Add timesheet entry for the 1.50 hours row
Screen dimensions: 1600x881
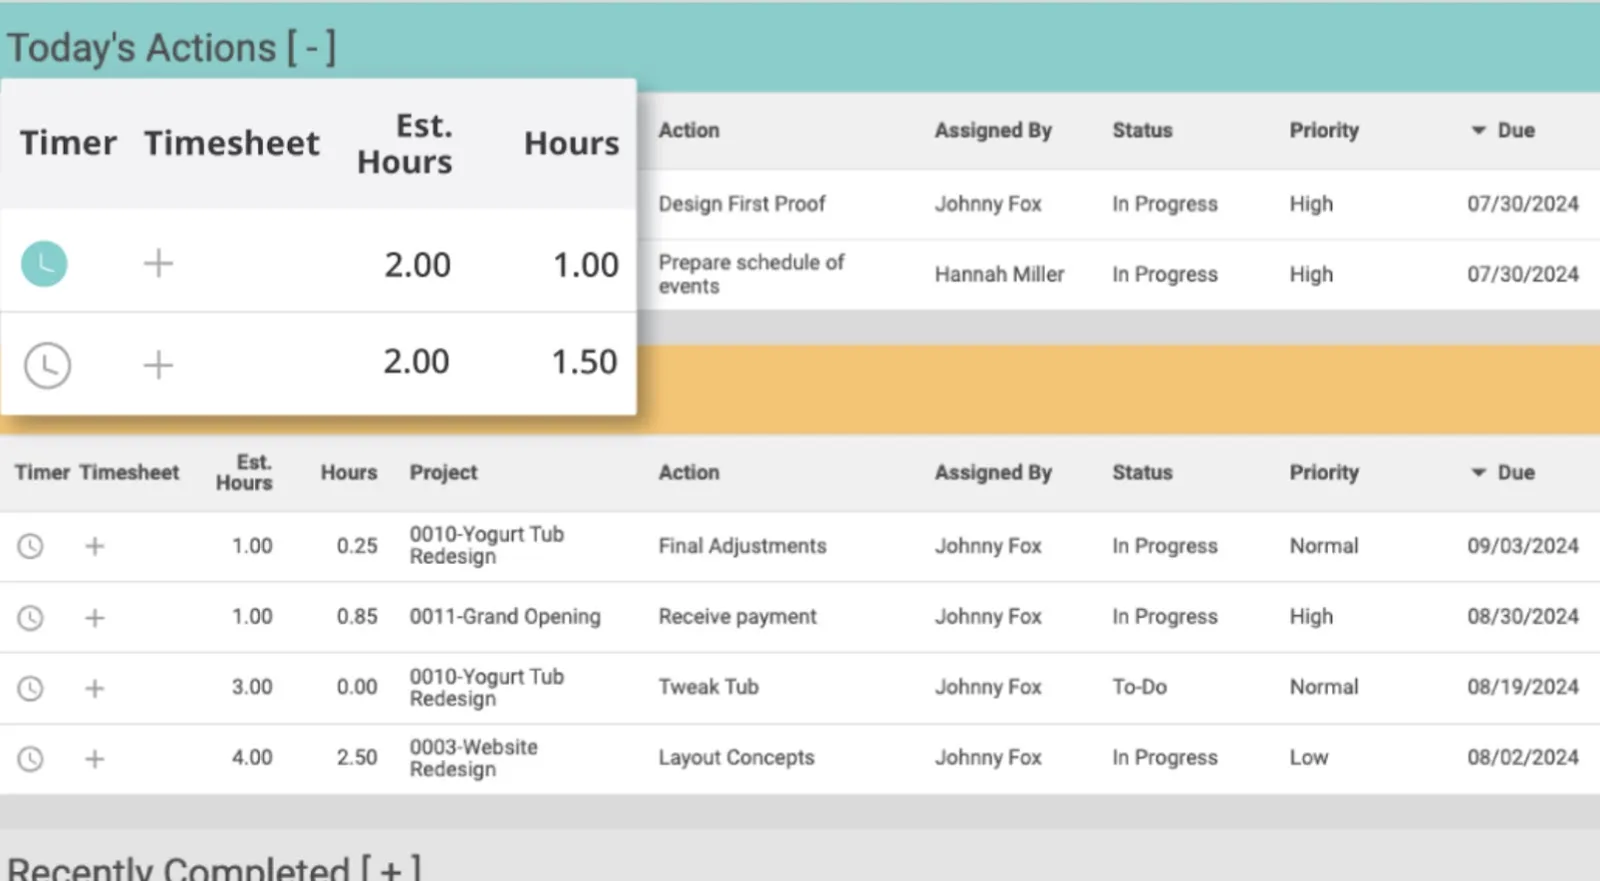(x=158, y=365)
